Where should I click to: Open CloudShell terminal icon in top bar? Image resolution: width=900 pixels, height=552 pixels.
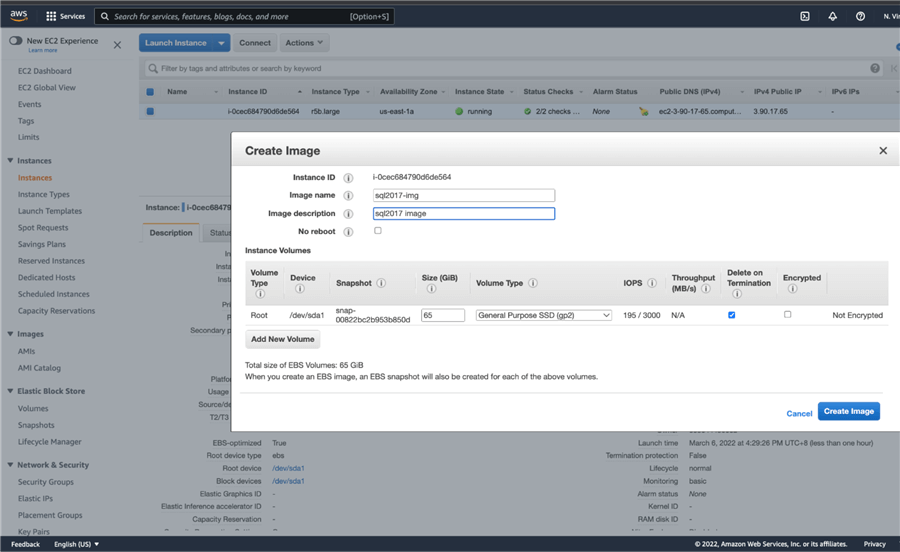click(805, 16)
